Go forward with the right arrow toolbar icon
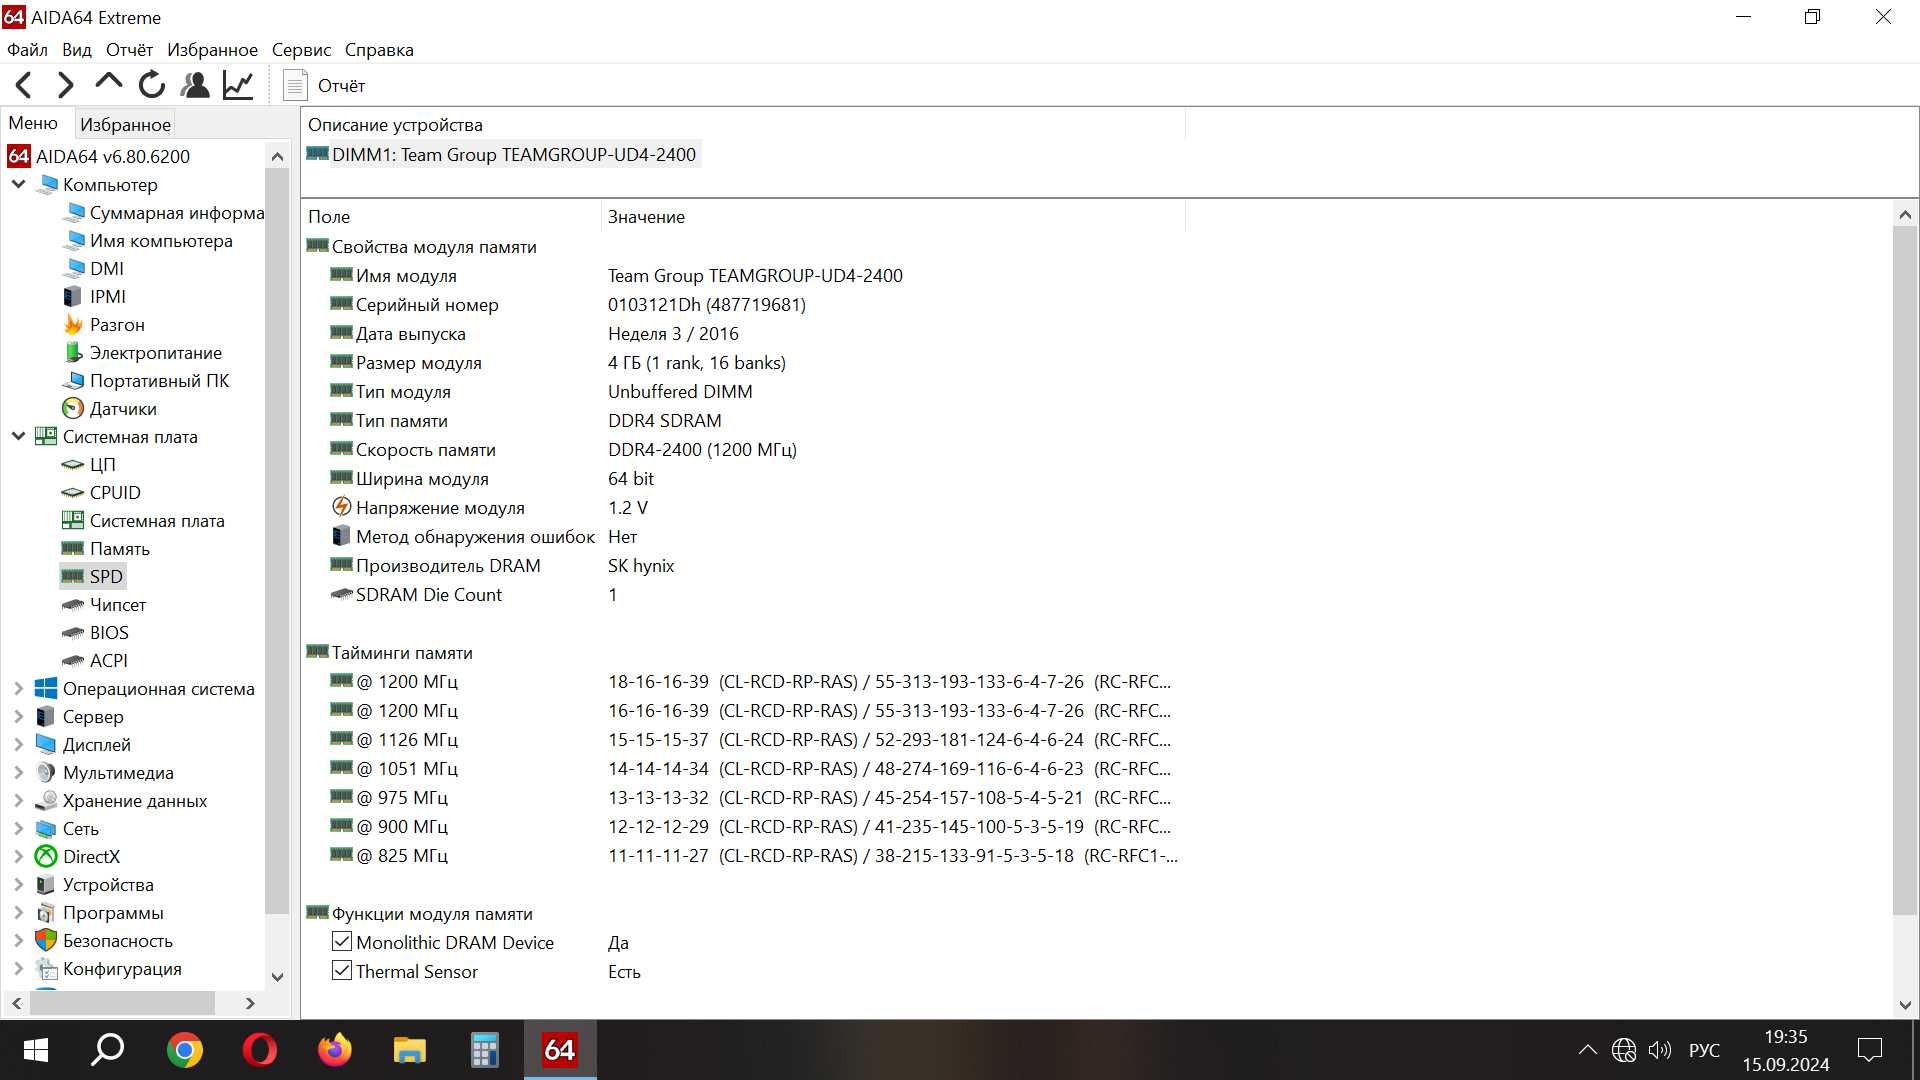This screenshot has width=1920, height=1080. 65,86
